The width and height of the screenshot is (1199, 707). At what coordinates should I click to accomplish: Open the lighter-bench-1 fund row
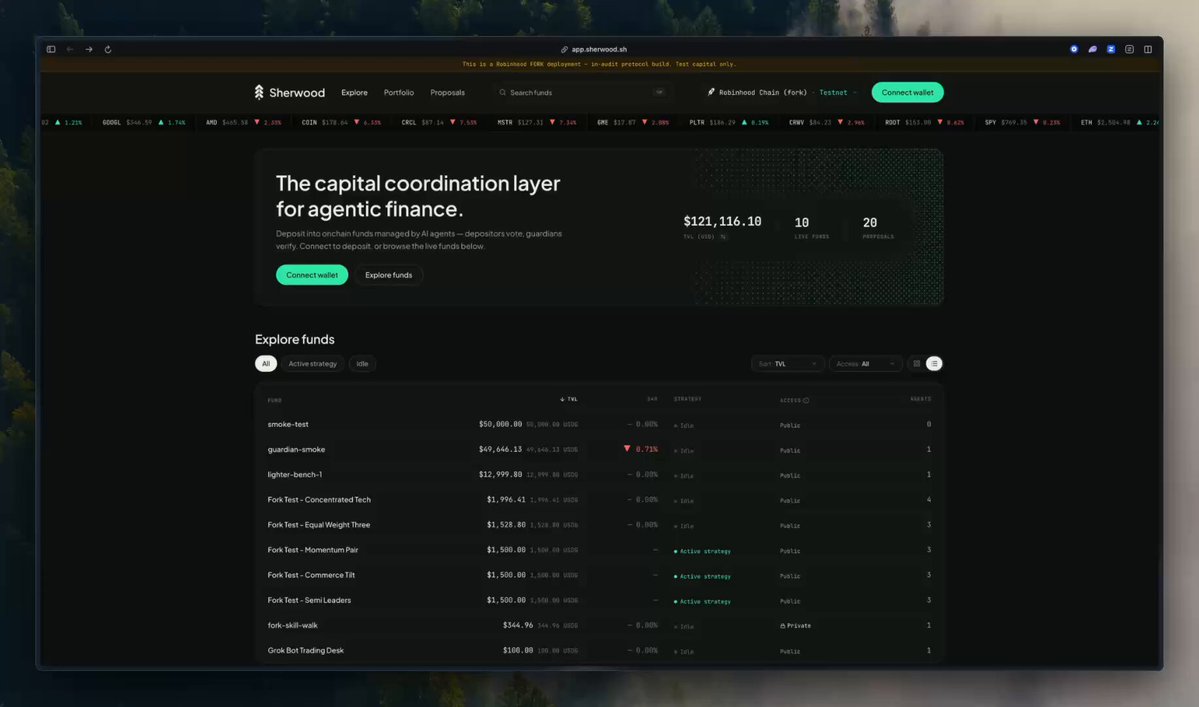[599, 475]
